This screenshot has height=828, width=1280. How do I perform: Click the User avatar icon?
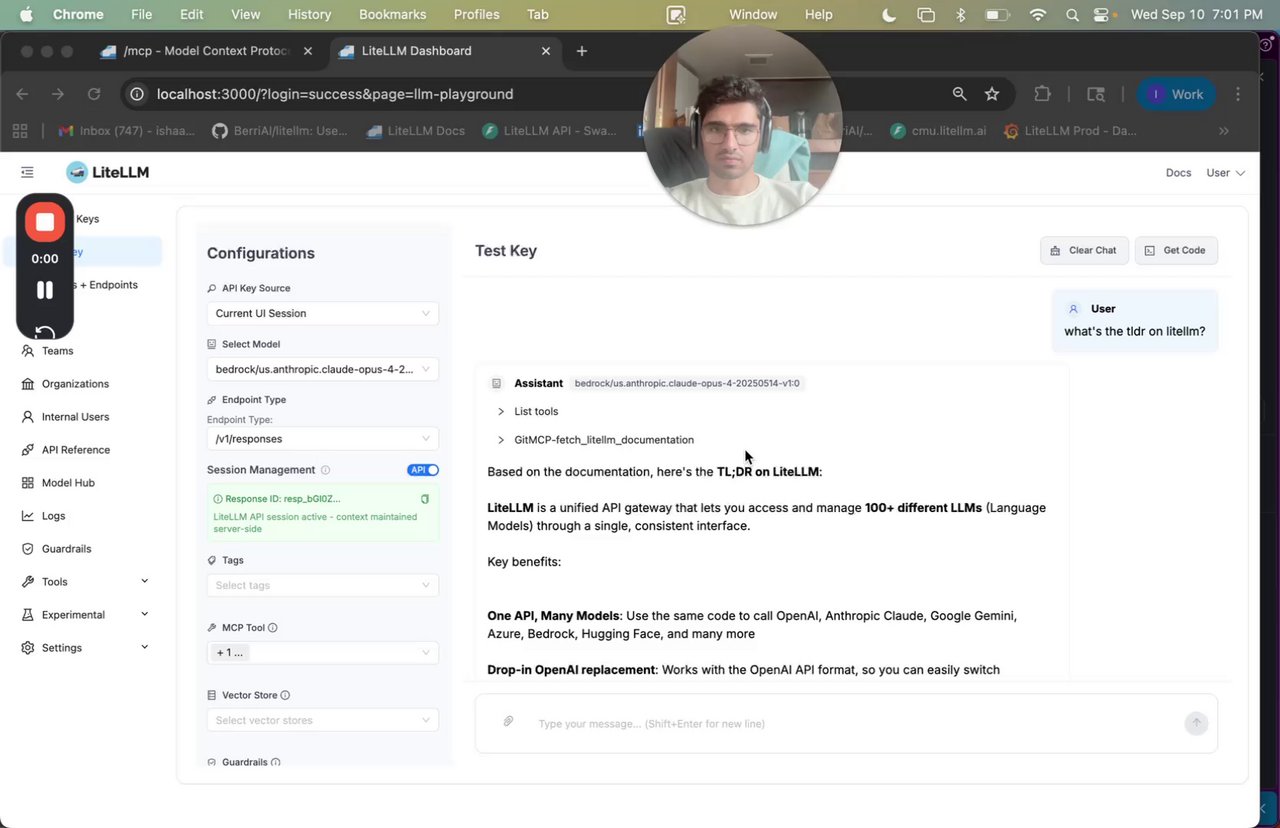tap(1074, 309)
